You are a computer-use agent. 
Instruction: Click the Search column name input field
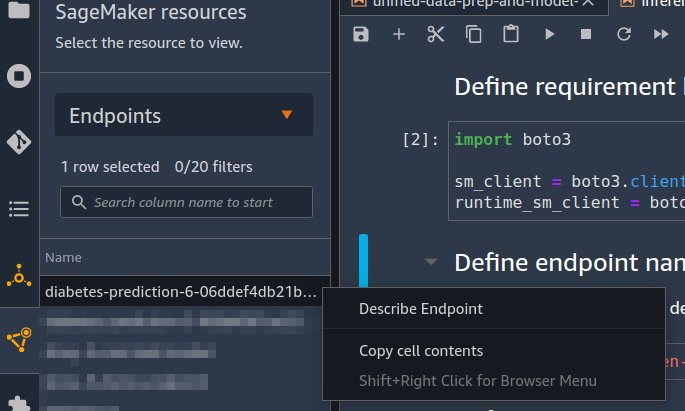click(x=187, y=202)
